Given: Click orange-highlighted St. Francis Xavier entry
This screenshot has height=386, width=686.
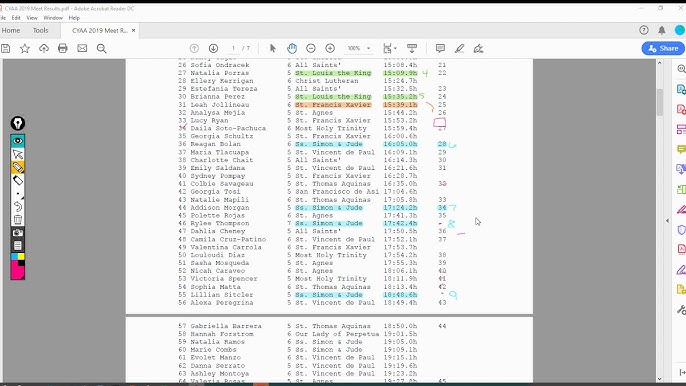Looking at the screenshot, I should [x=333, y=105].
